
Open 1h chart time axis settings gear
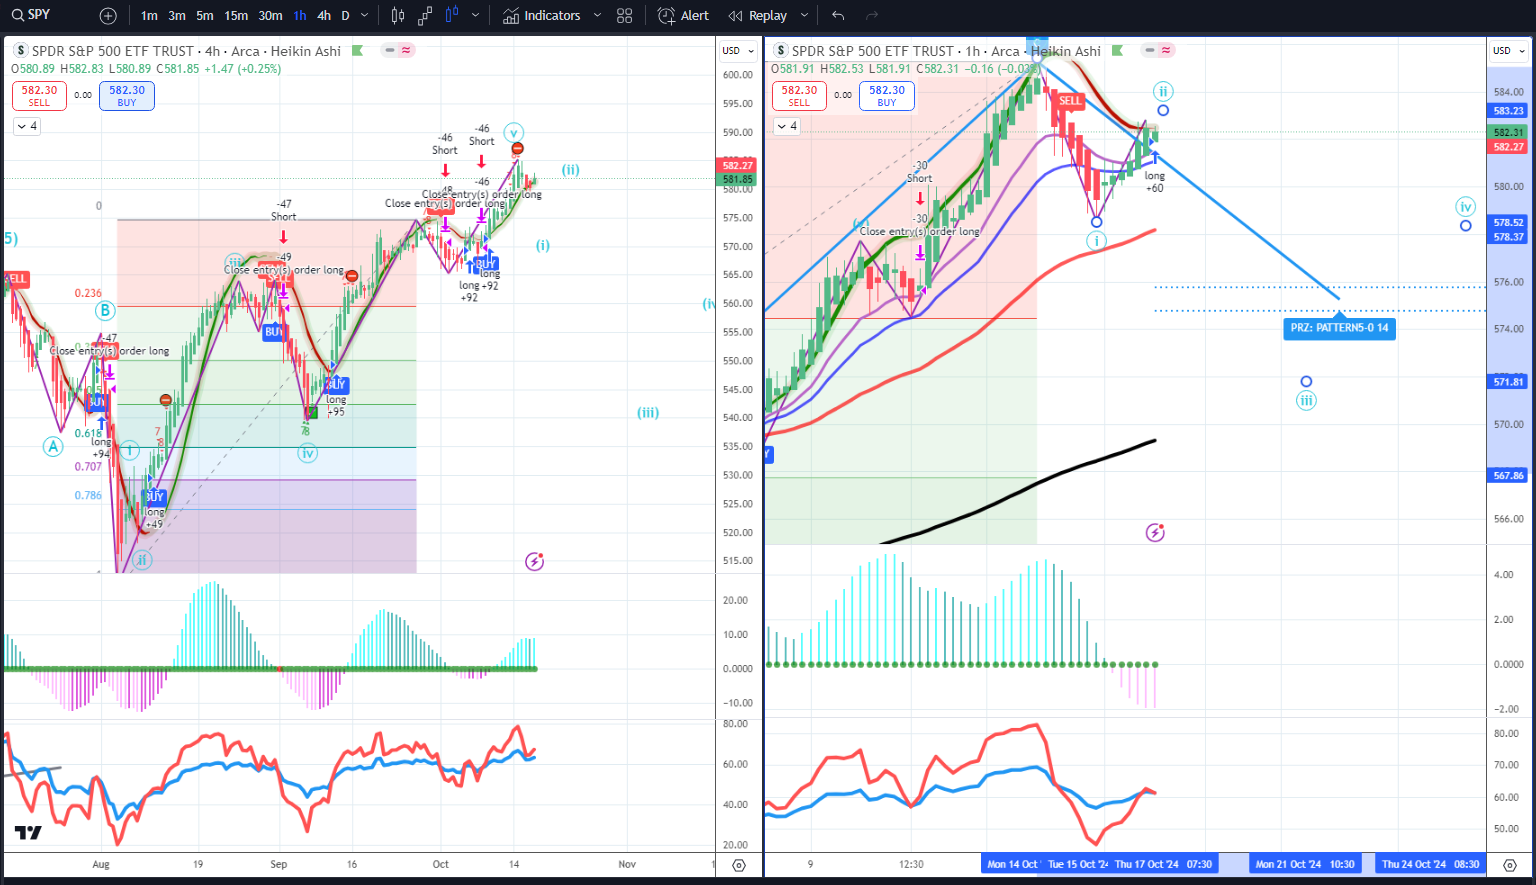click(x=1510, y=865)
